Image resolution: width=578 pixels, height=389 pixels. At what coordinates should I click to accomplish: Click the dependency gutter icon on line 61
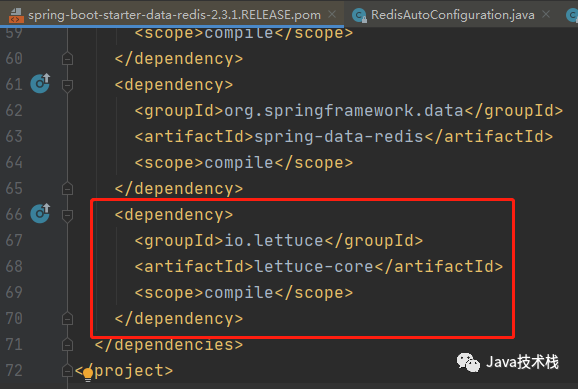click(40, 83)
